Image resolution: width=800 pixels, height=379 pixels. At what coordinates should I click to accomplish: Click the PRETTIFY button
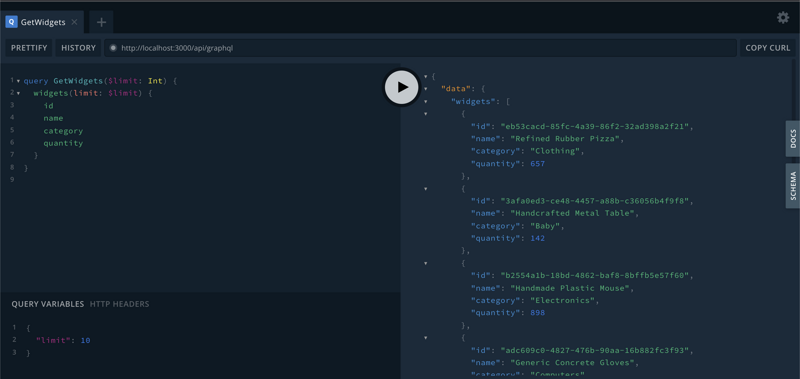[29, 48]
